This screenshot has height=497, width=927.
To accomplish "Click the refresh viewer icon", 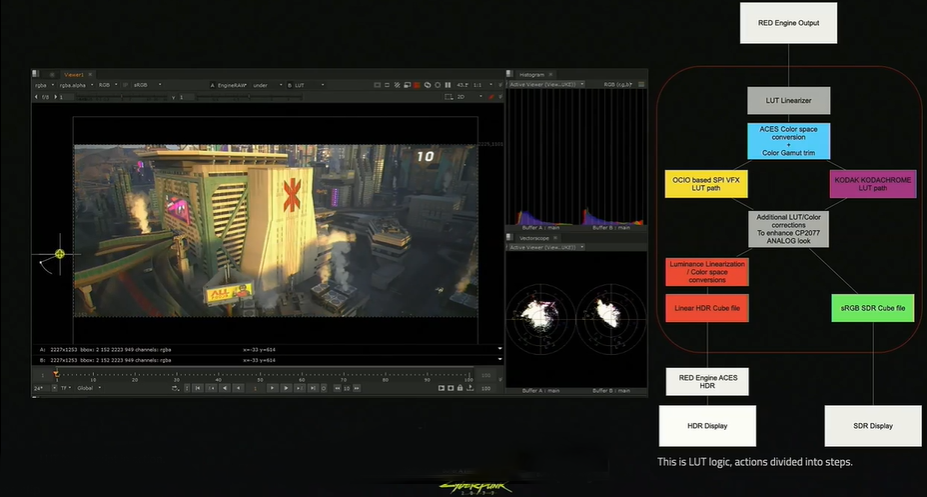I will click(427, 85).
